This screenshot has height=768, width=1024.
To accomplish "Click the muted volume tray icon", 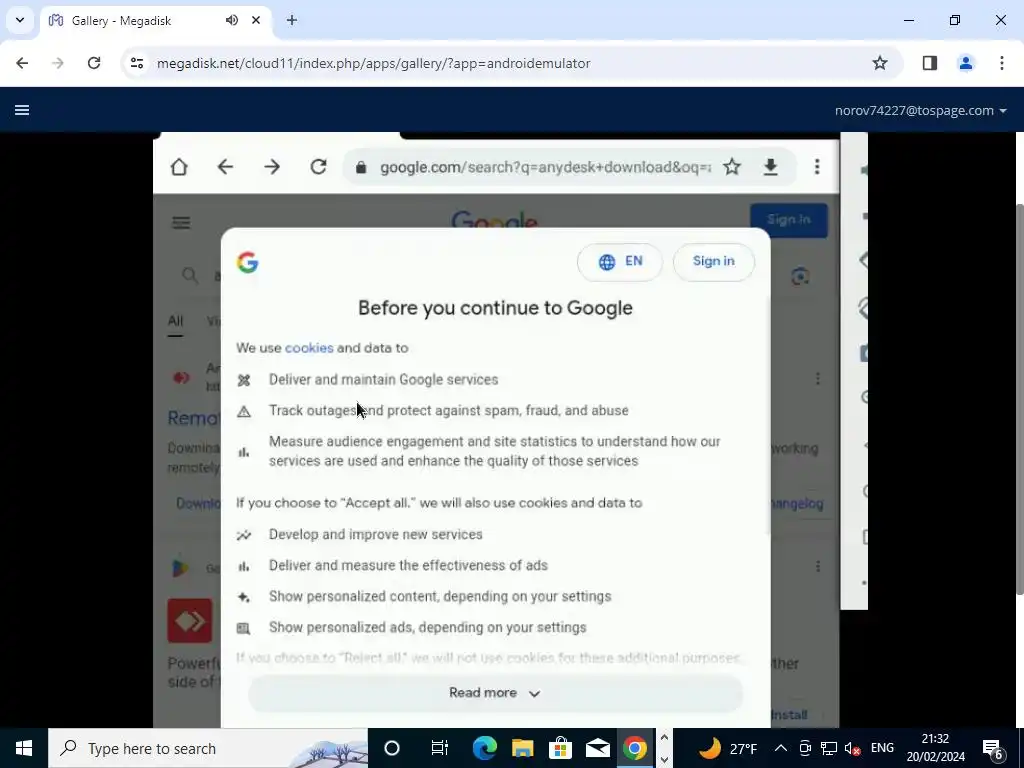I will click(852, 748).
